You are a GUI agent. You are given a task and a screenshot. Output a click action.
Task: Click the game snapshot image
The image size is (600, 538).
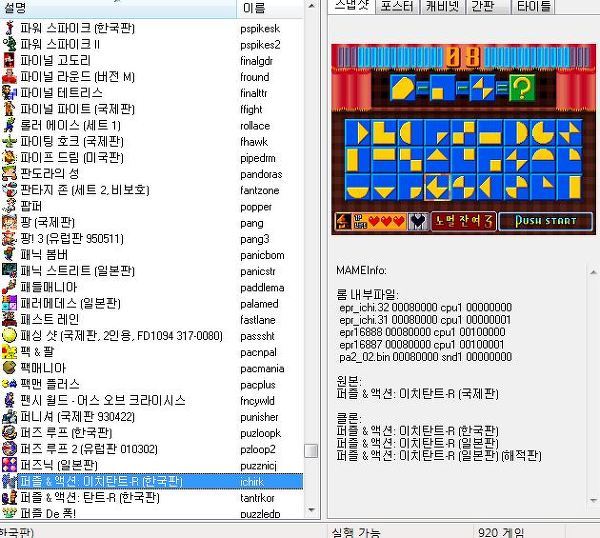[463, 139]
